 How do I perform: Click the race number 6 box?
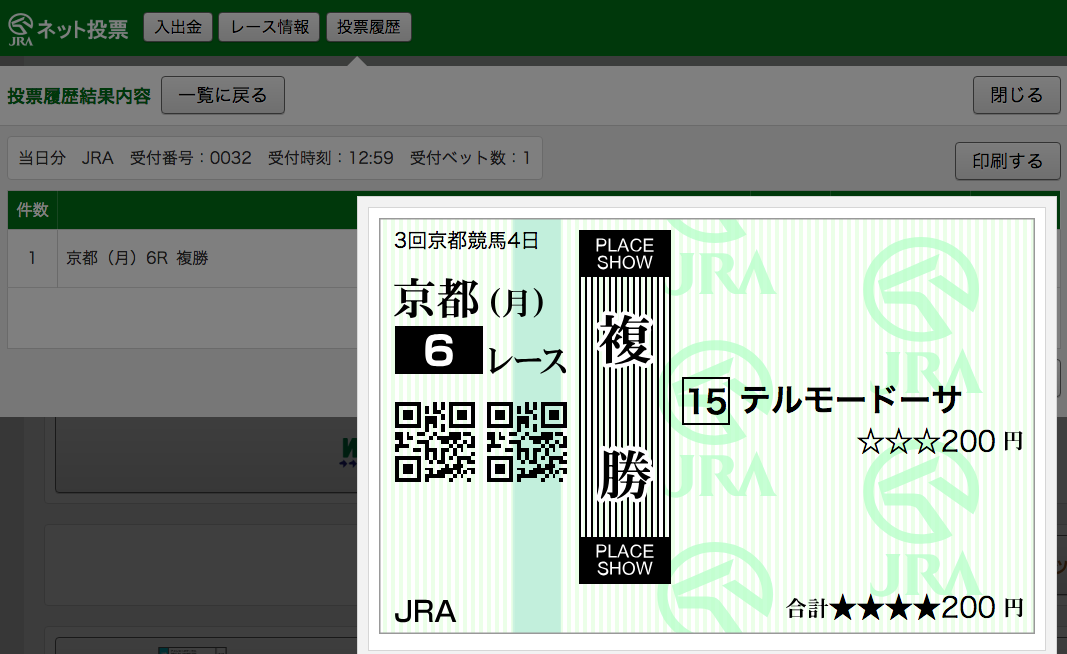pos(438,350)
